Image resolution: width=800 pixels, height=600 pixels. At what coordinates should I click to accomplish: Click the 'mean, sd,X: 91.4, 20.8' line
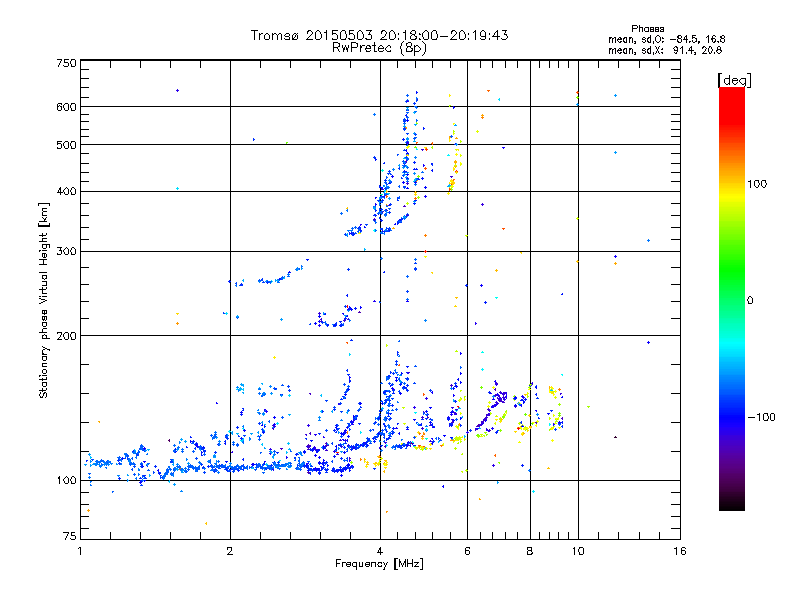665,51
